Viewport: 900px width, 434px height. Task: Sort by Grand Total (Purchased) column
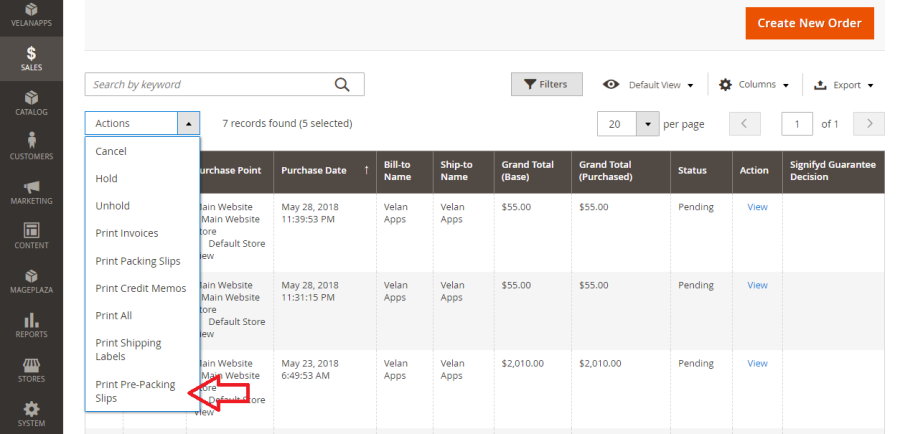click(x=621, y=170)
